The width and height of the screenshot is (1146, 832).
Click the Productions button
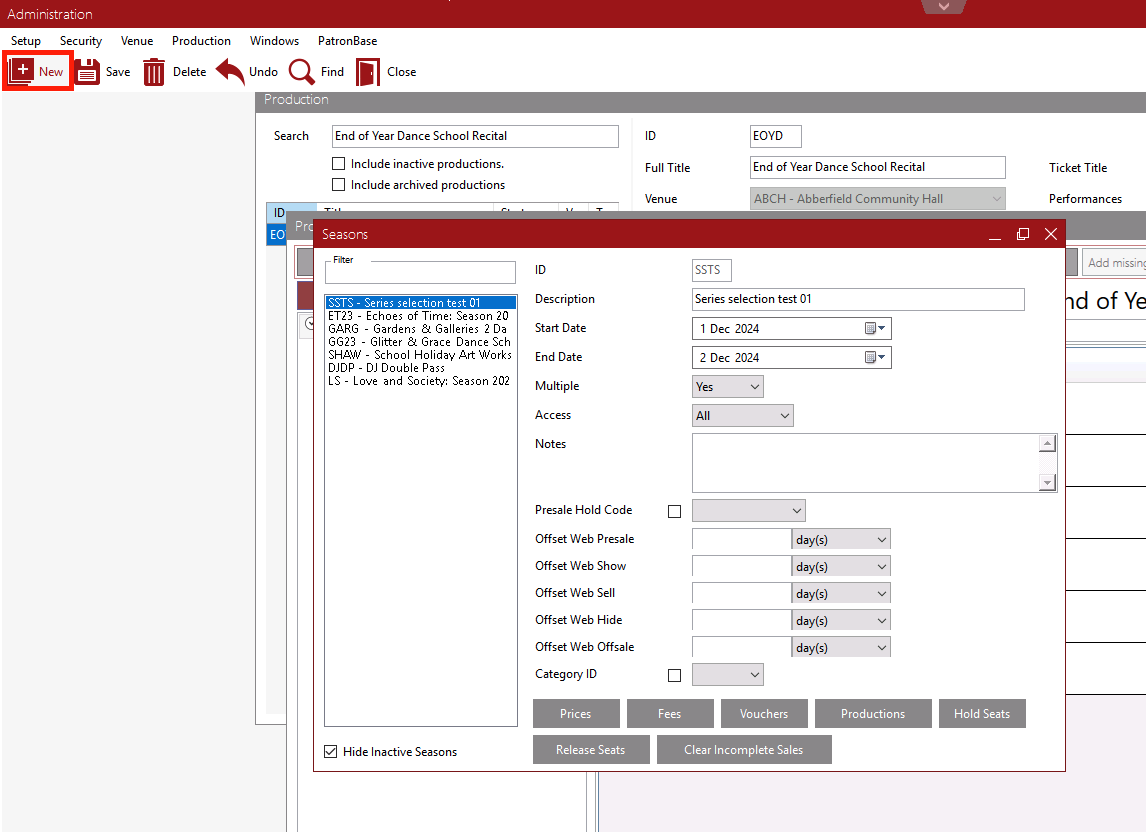pos(873,714)
